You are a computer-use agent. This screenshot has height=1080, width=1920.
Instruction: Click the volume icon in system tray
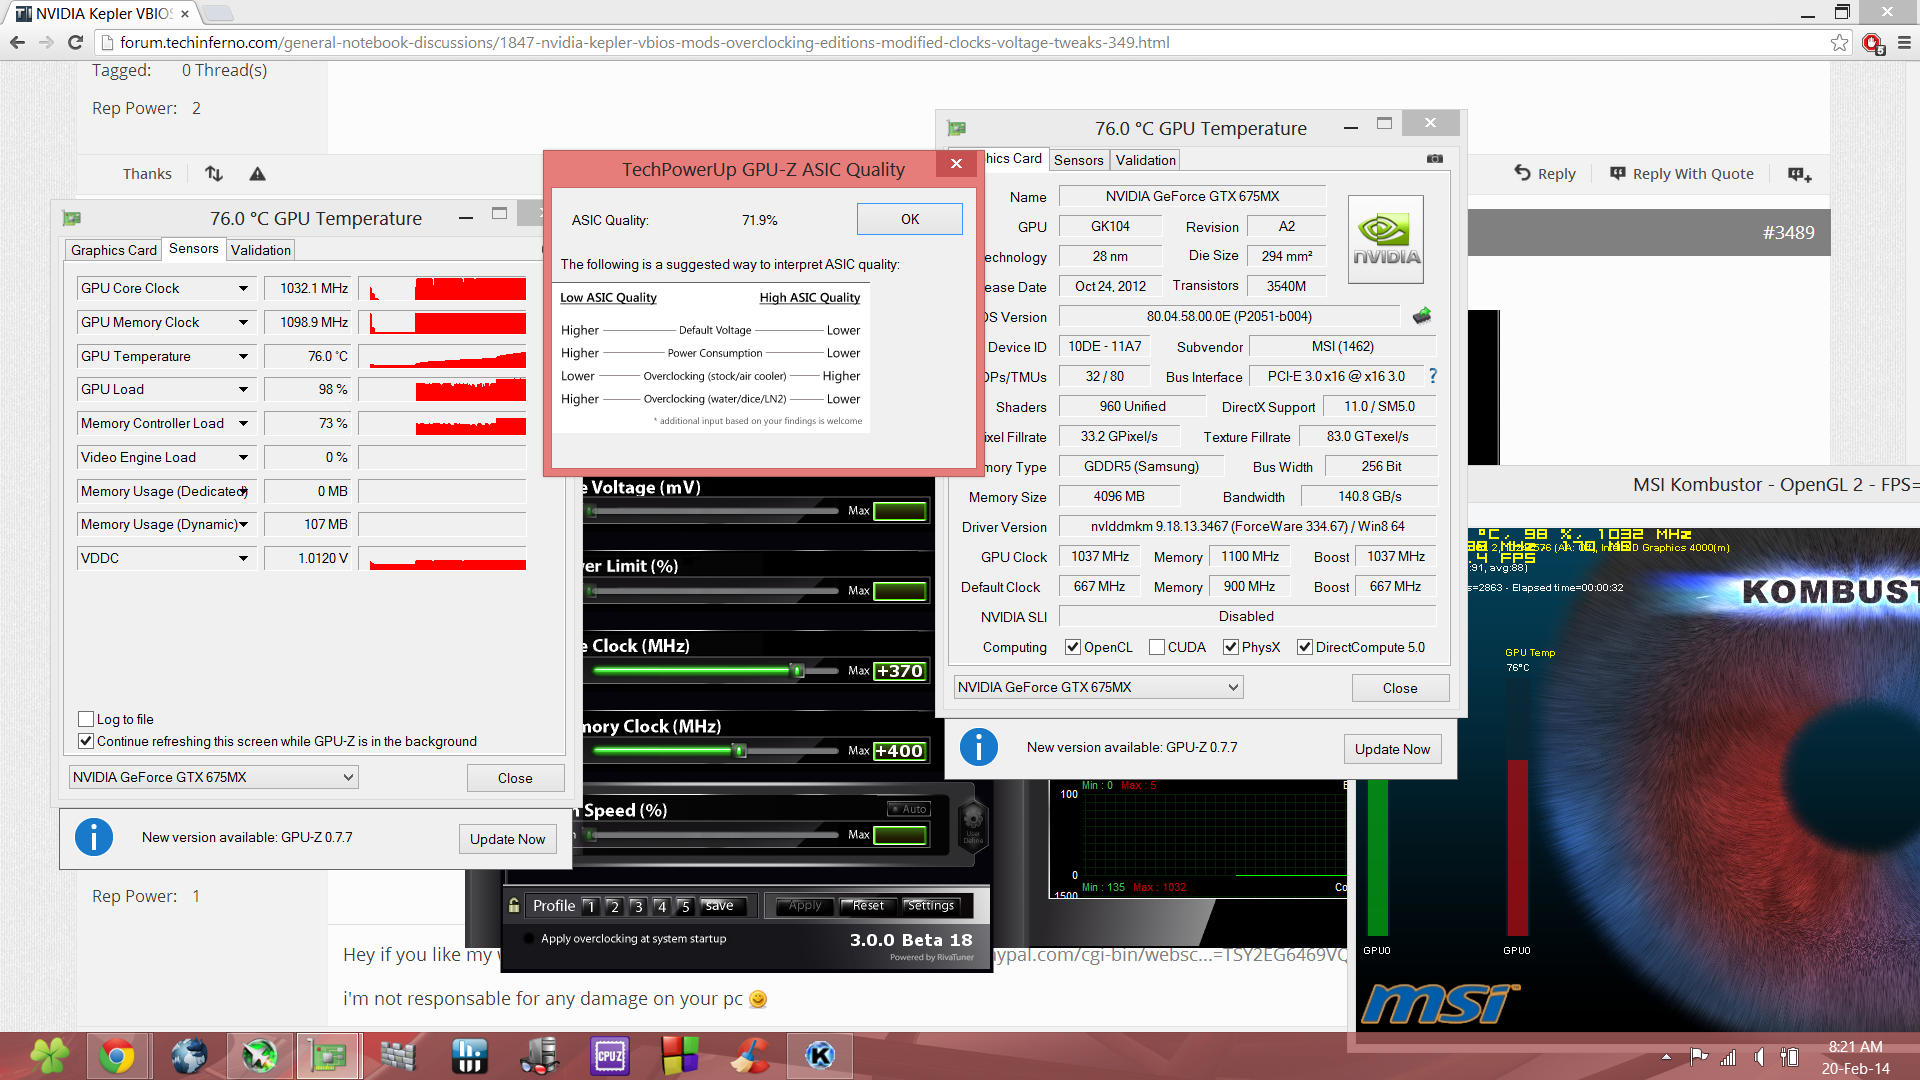(x=1759, y=1057)
